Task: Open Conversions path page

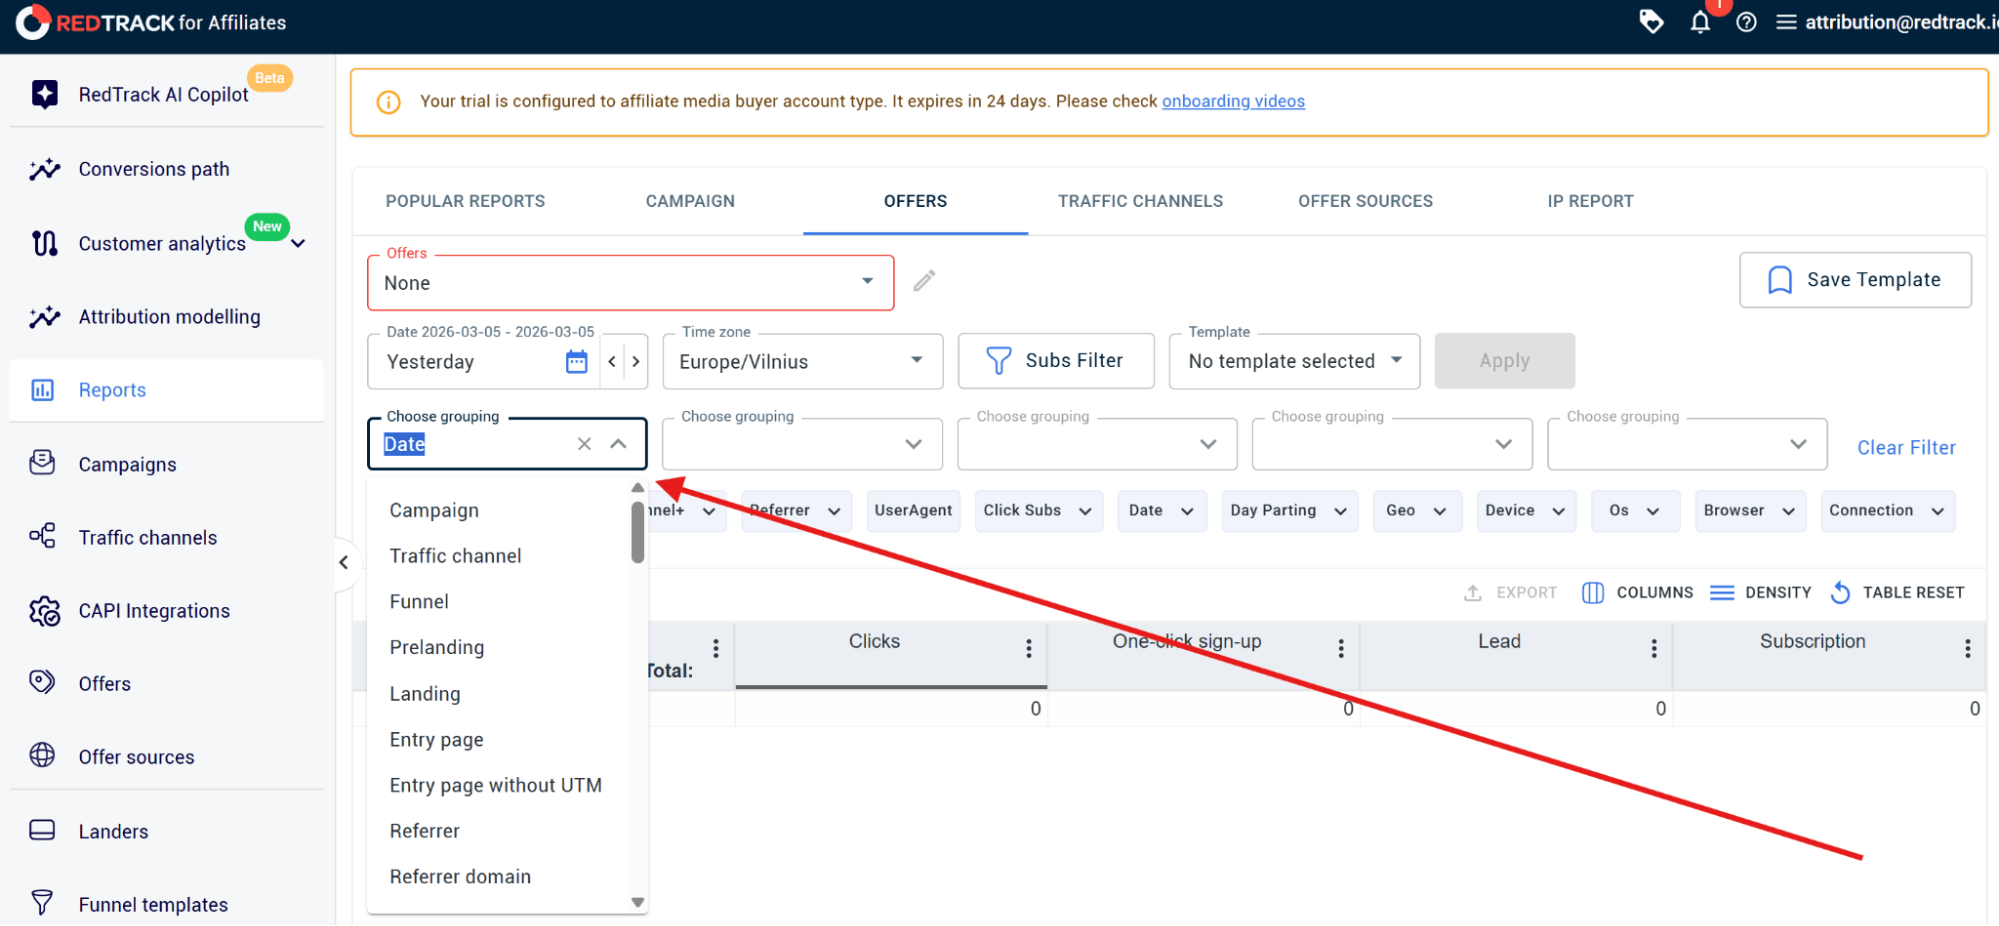Action: point(154,169)
